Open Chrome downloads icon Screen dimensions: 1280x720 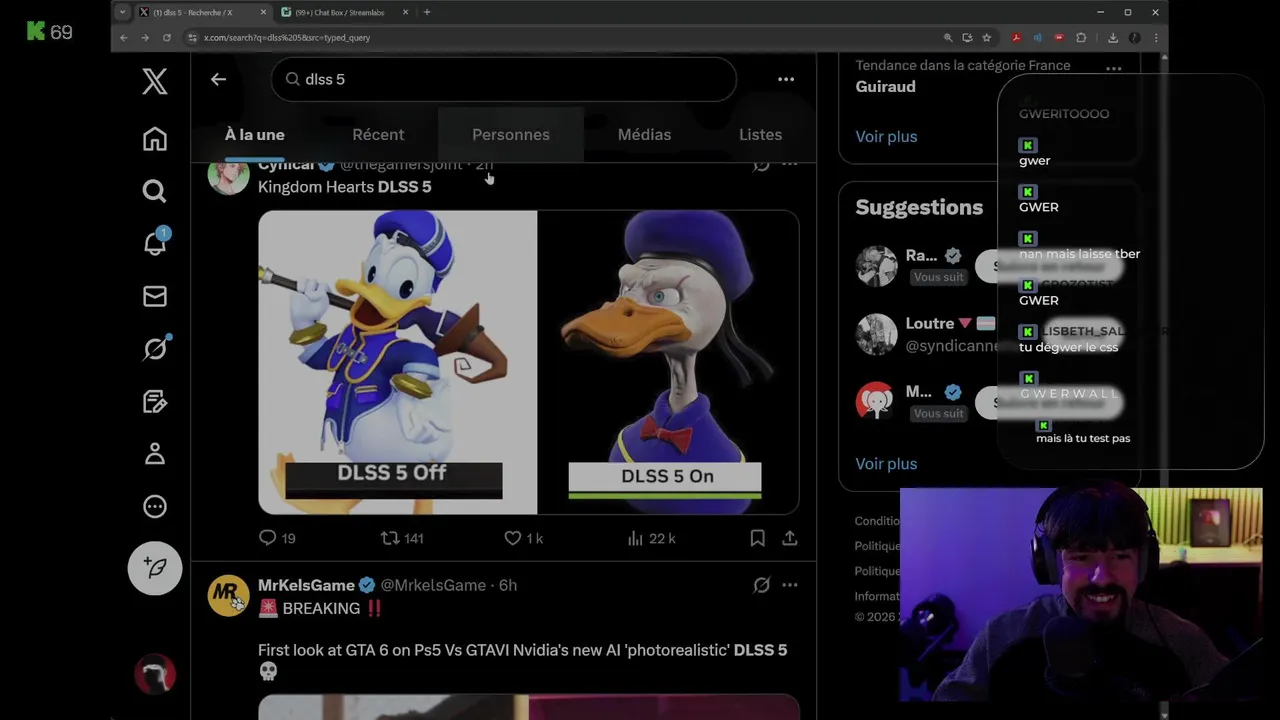click(1113, 37)
